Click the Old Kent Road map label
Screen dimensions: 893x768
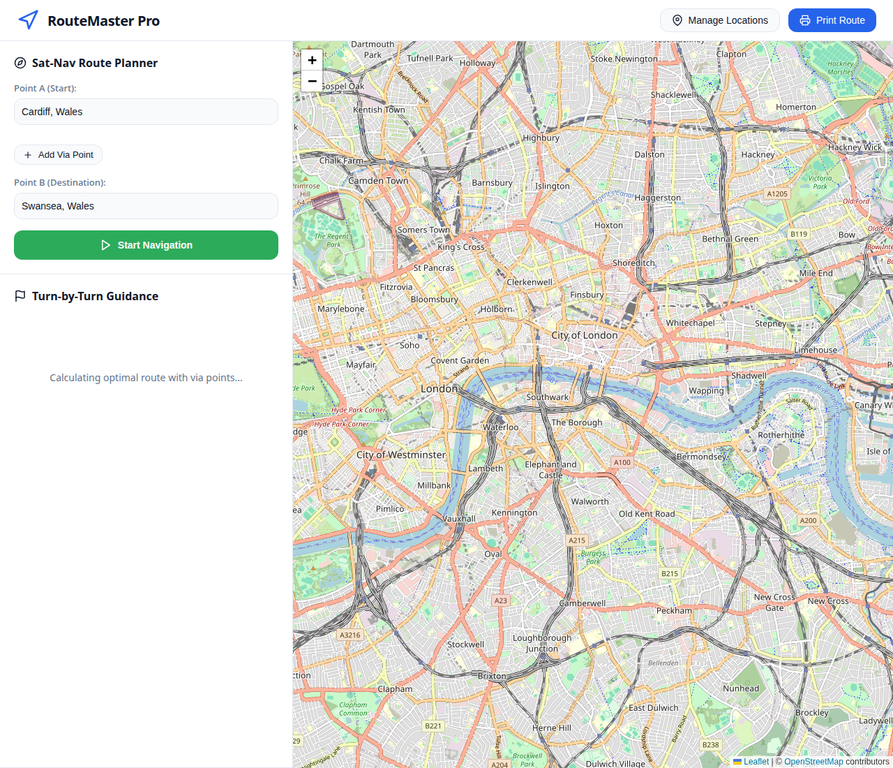pyautogui.click(x=647, y=514)
